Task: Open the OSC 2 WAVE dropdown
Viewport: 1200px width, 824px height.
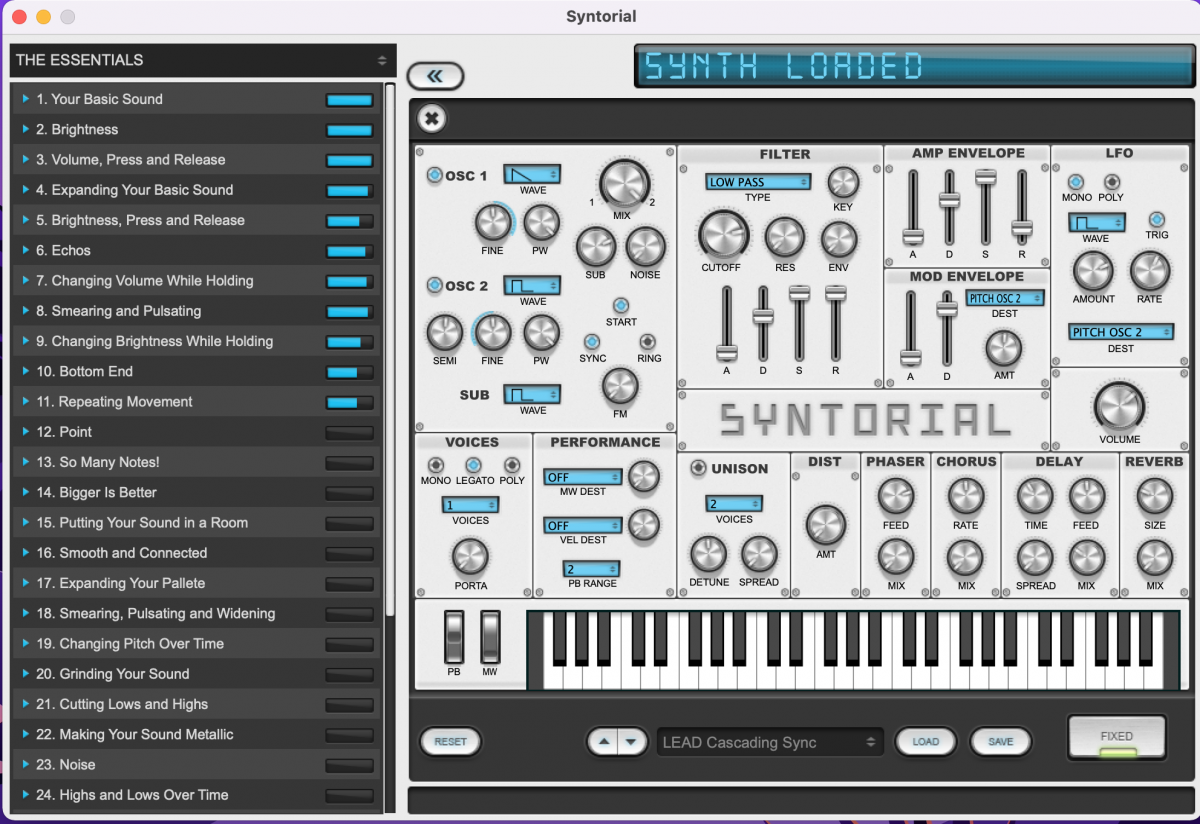Action: 532,285
